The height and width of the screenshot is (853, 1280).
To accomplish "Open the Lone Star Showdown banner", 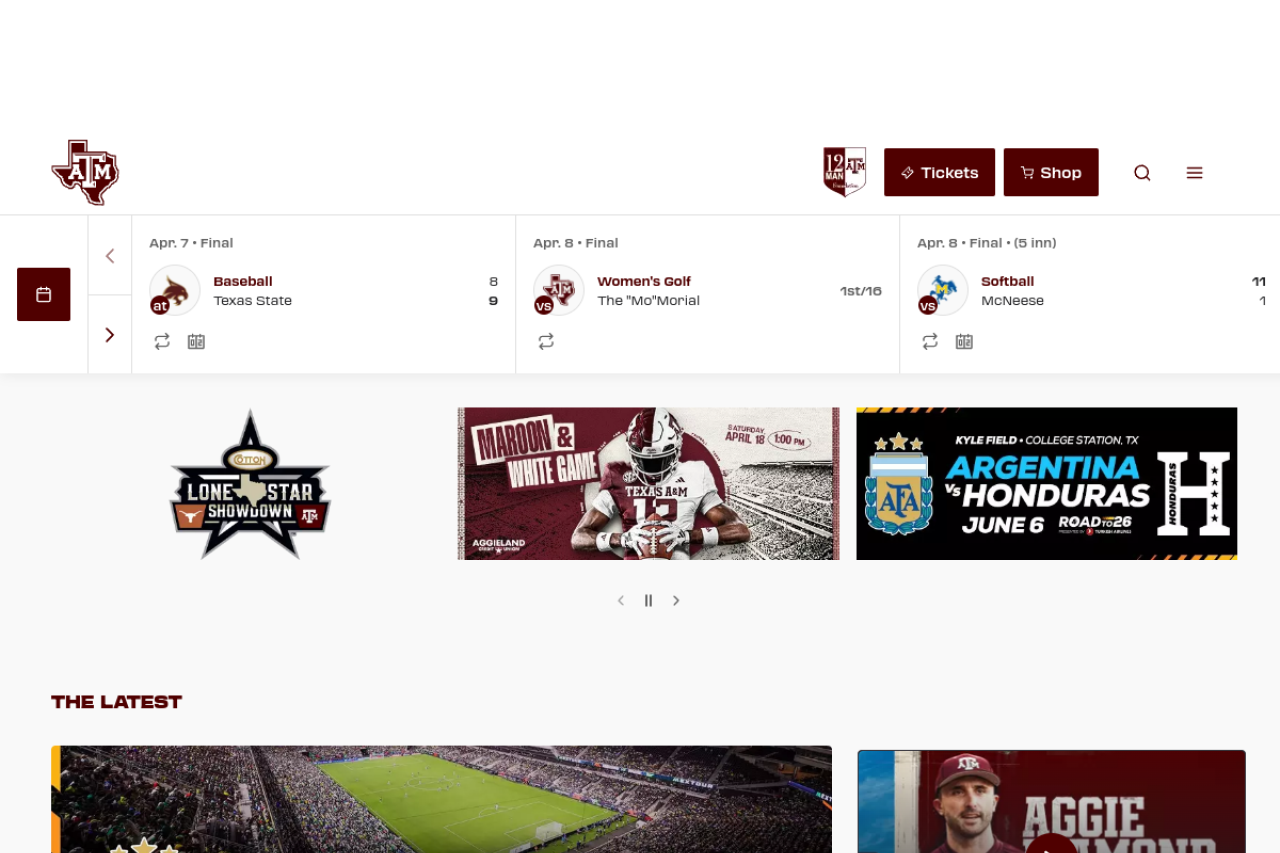I will coord(250,484).
